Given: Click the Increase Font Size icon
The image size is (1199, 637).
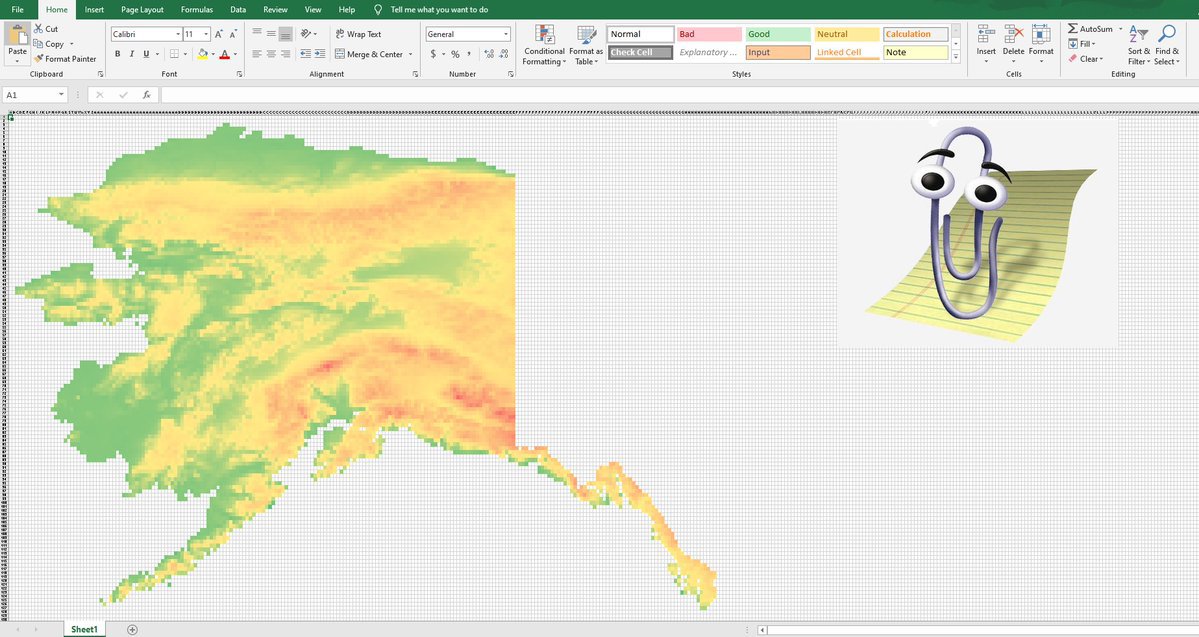Looking at the screenshot, I should click(x=218, y=34).
